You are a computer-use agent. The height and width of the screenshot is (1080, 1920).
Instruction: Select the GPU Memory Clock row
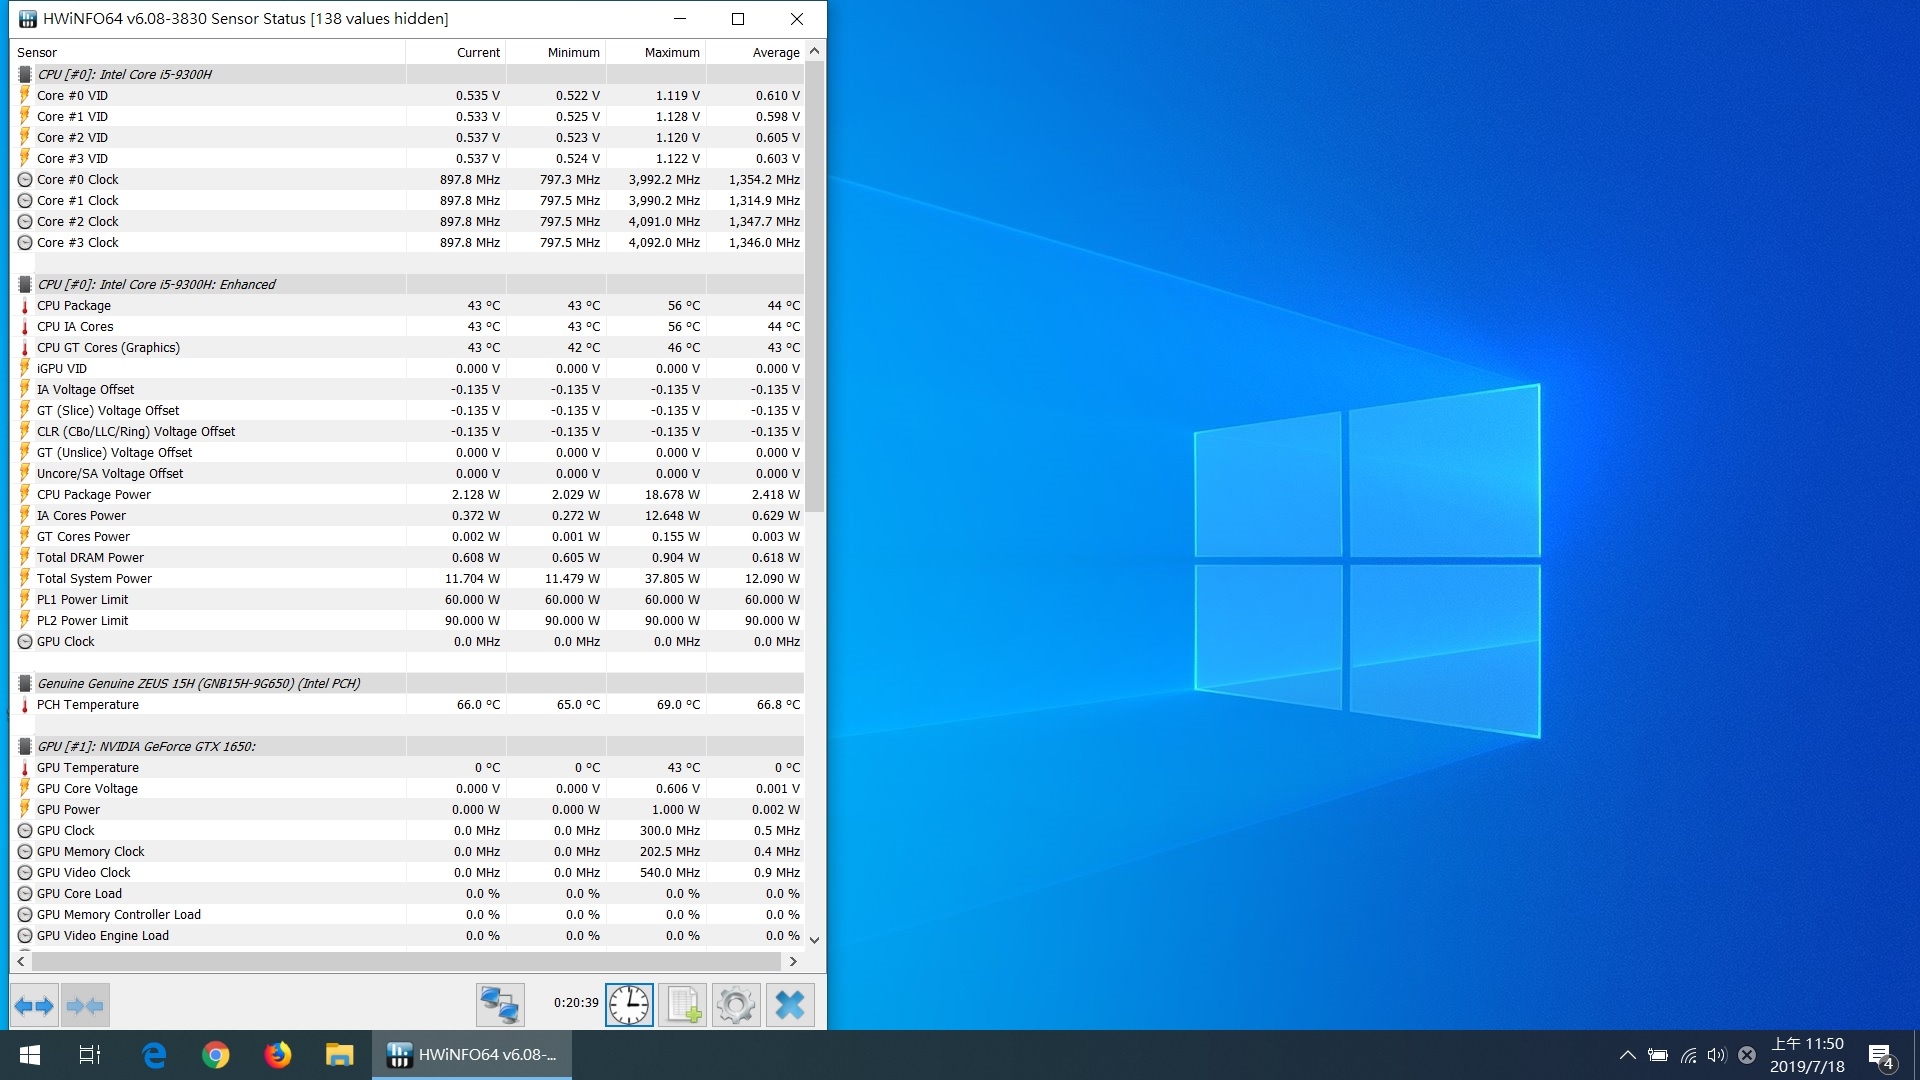point(407,851)
